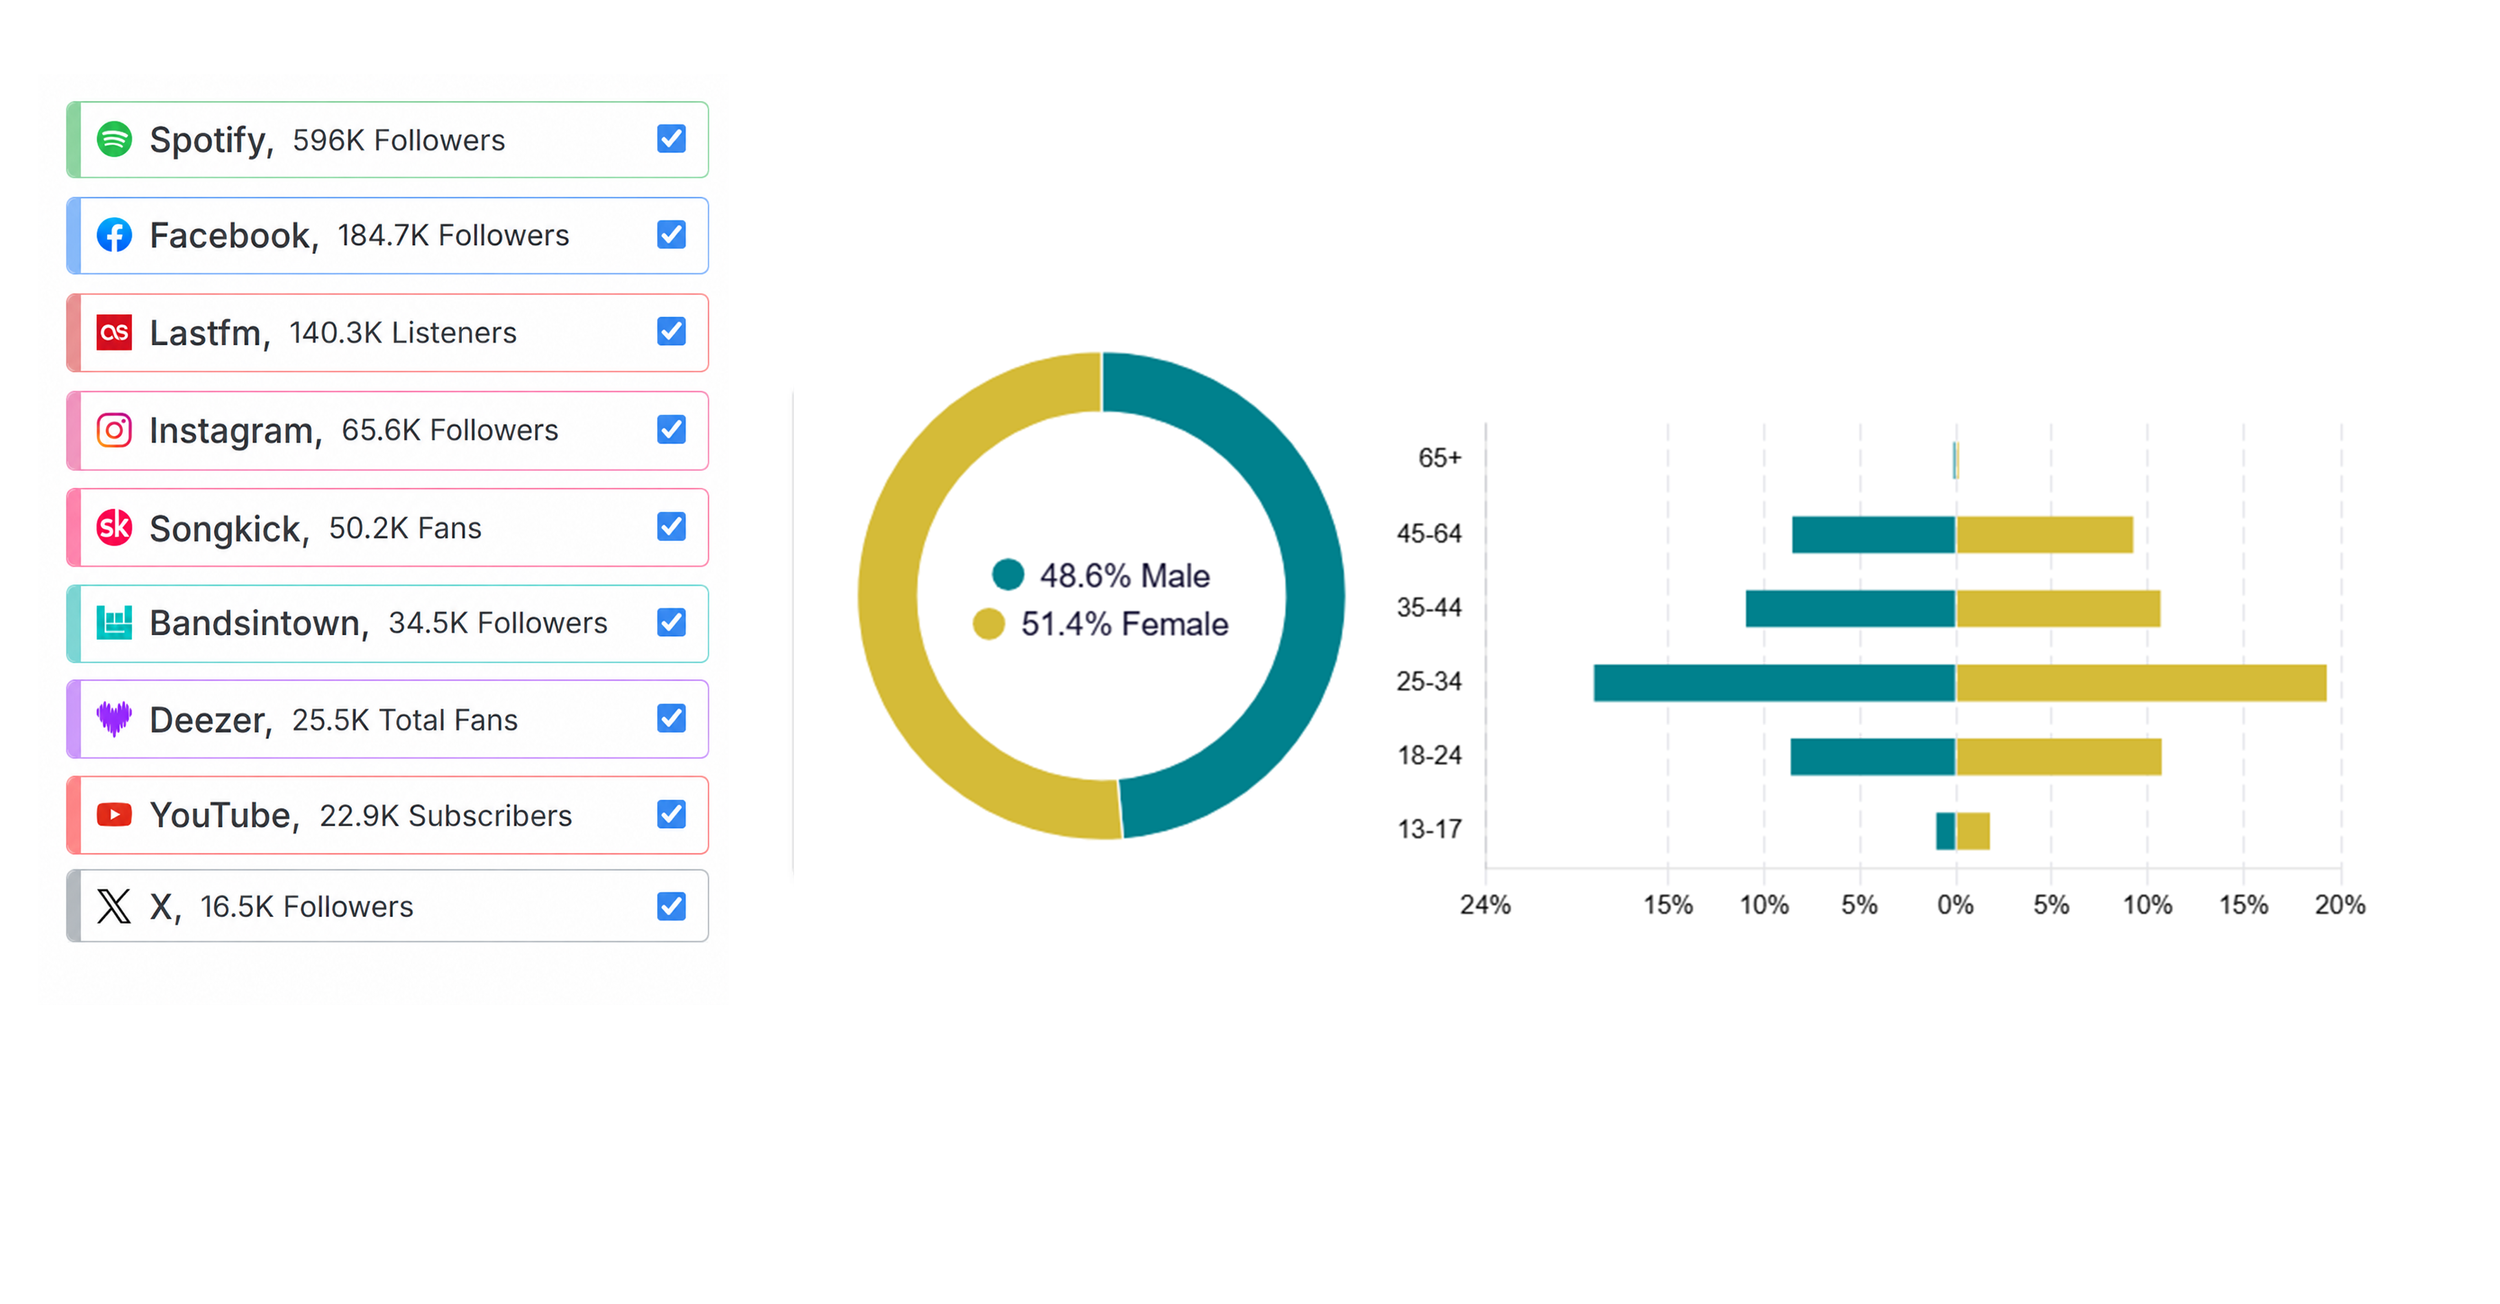Click the '22.9K Subscribers' text
The height and width of the screenshot is (1304, 2500).
[446, 816]
